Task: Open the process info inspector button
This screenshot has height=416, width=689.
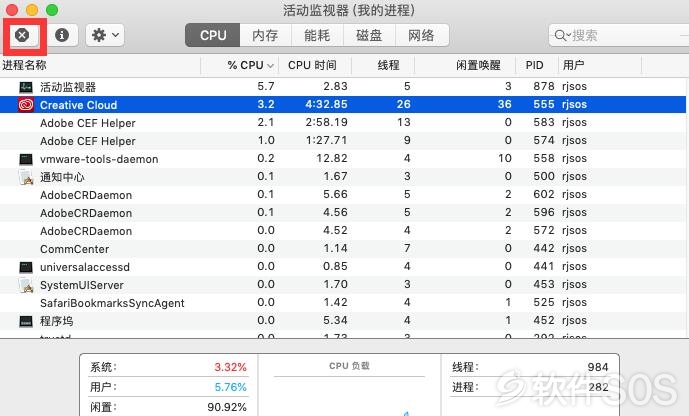Action: pyautogui.click(x=62, y=35)
